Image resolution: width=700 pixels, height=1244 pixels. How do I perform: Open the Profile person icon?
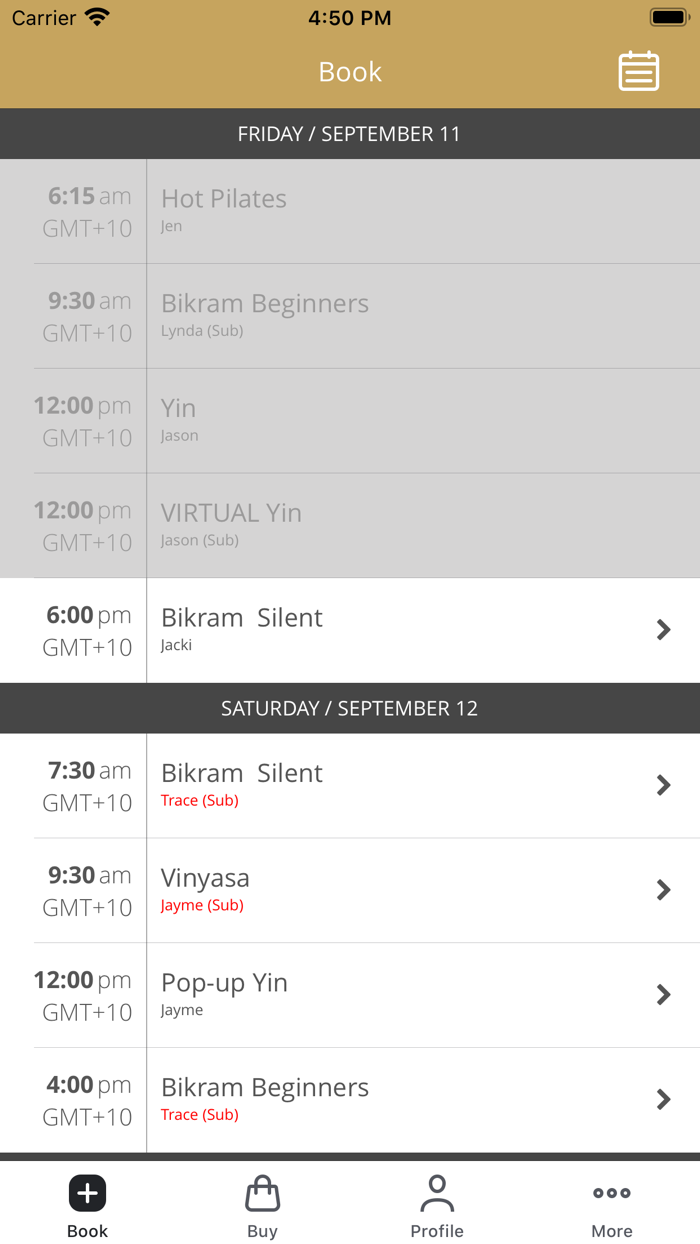(x=437, y=1193)
